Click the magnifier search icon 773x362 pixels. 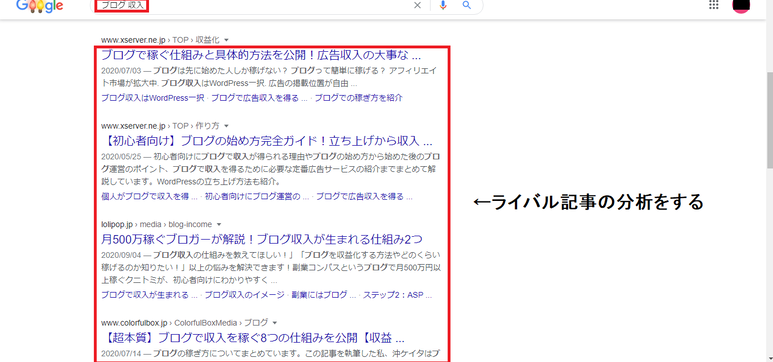467,5
